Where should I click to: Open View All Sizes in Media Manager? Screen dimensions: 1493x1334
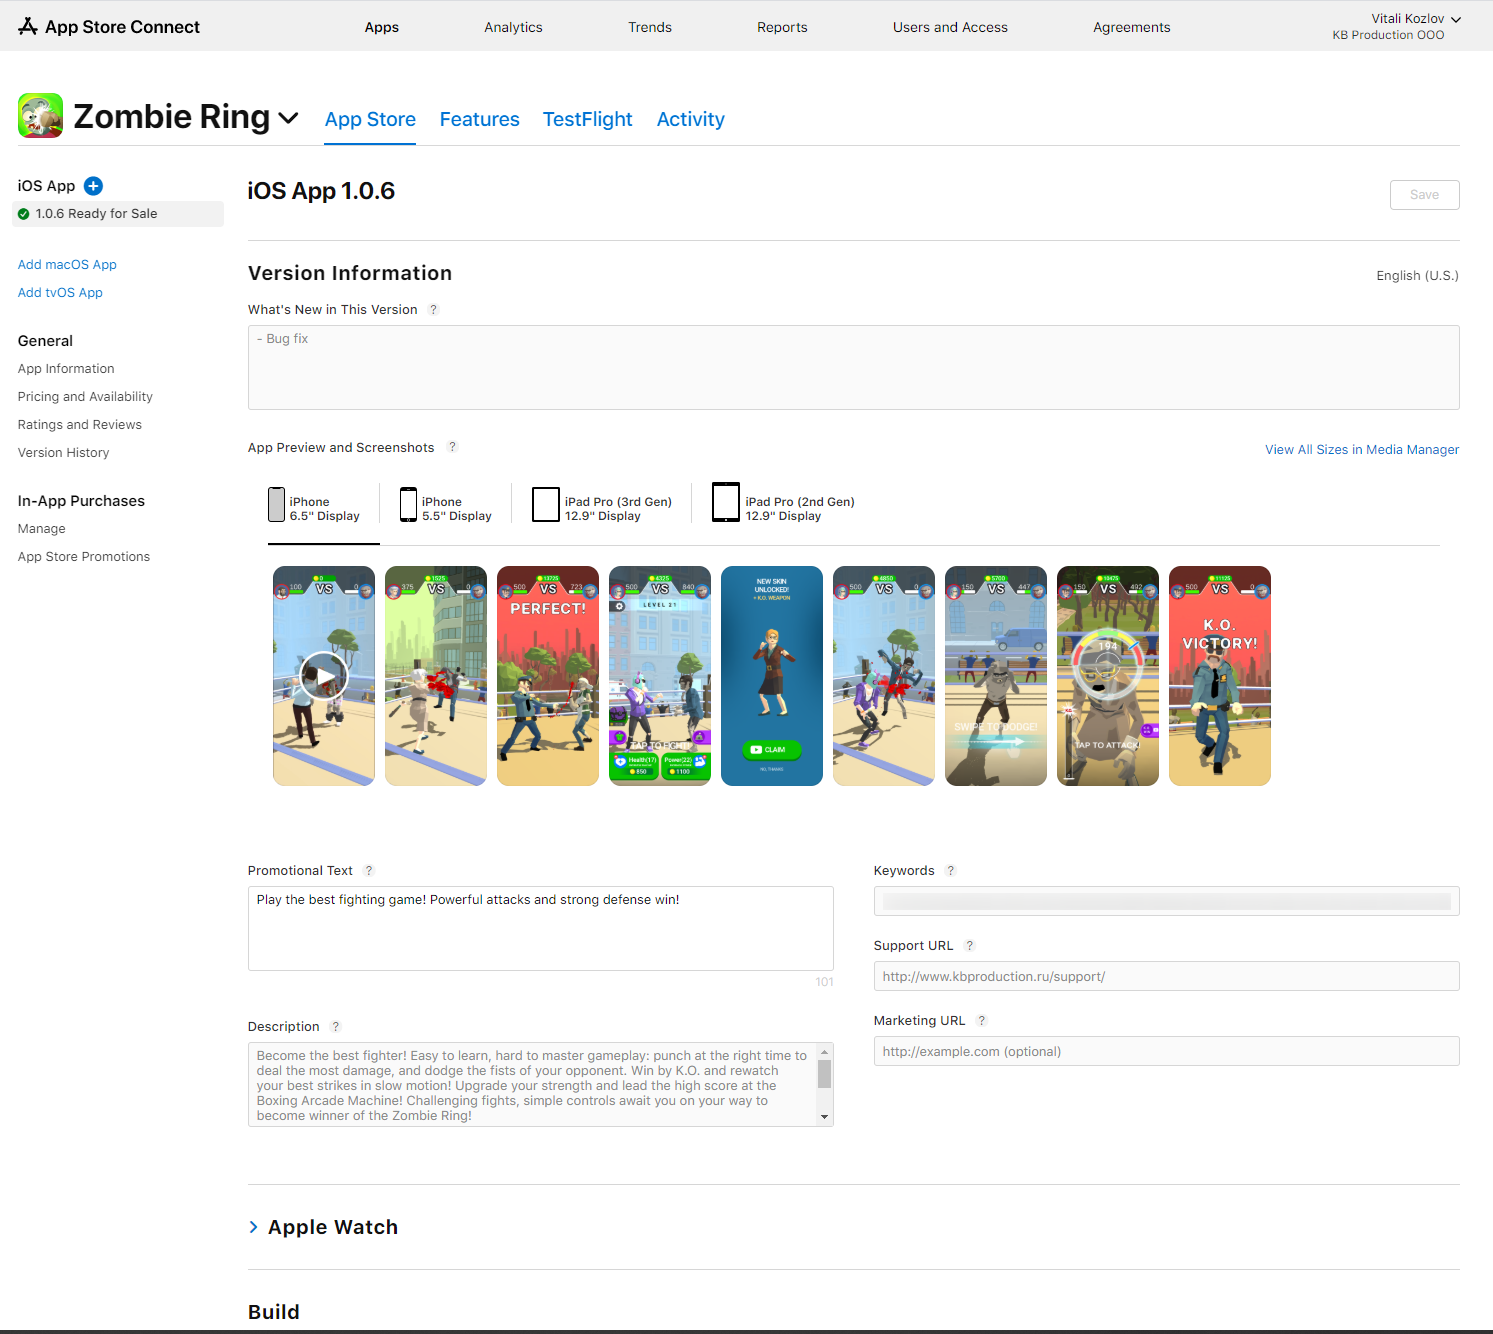pyautogui.click(x=1362, y=450)
